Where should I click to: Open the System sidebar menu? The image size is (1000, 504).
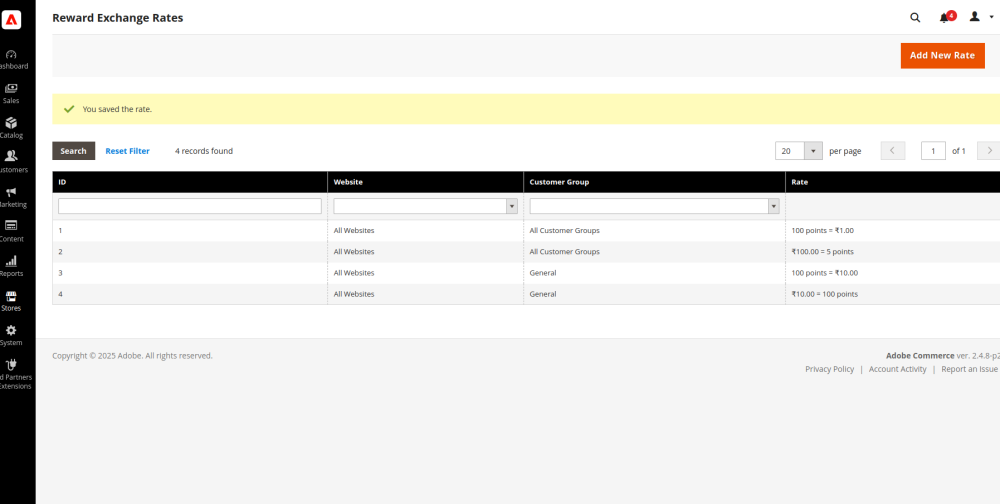tap(11, 332)
